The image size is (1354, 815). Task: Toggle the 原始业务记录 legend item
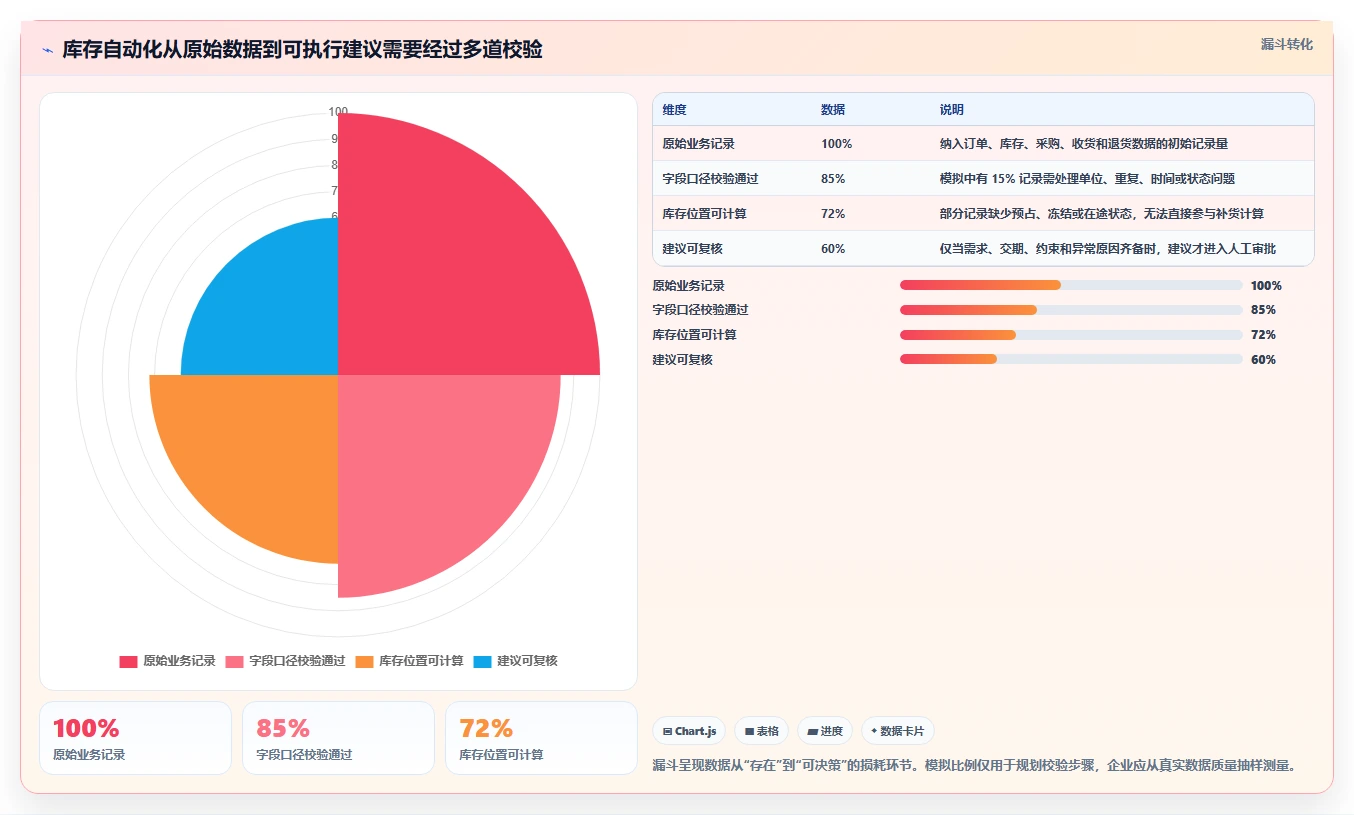tap(167, 661)
